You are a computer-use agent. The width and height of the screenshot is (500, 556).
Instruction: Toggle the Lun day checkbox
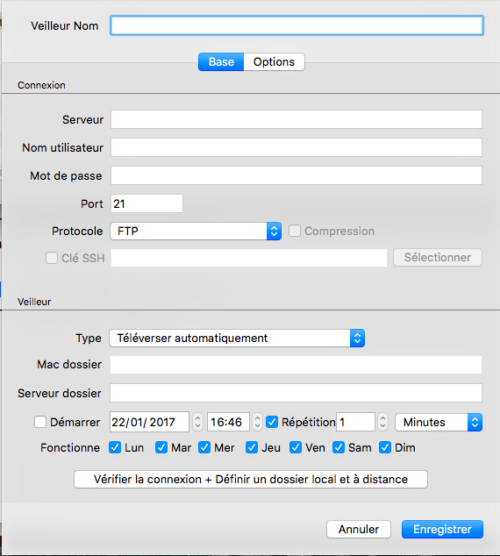click(x=115, y=447)
